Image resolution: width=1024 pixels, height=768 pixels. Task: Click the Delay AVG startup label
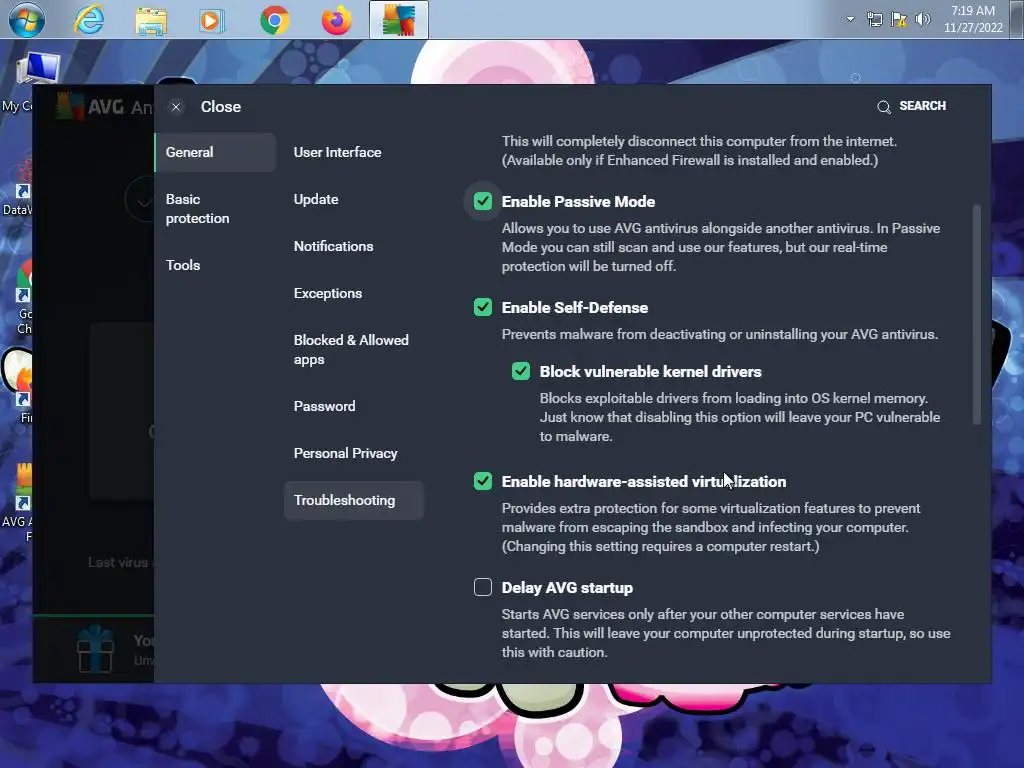(567, 588)
